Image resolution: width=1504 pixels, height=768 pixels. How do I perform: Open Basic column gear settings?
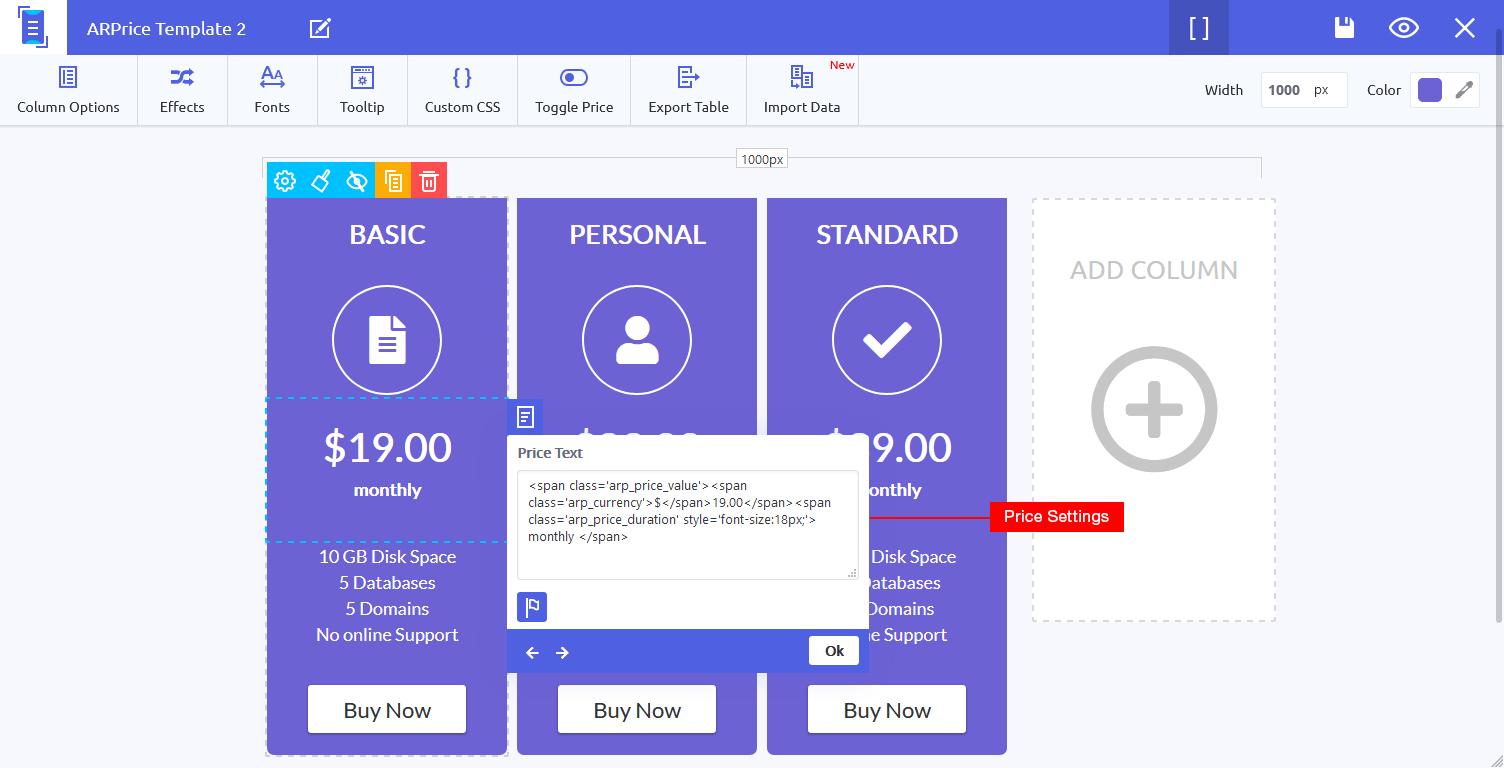285,180
